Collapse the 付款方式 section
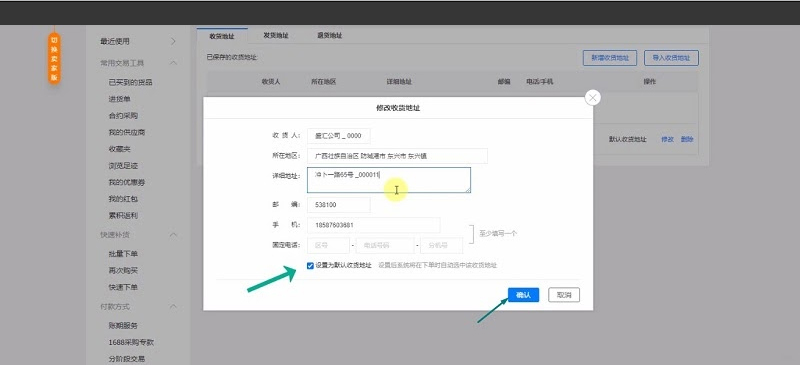The image size is (800, 365). pyautogui.click(x=173, y=307)
